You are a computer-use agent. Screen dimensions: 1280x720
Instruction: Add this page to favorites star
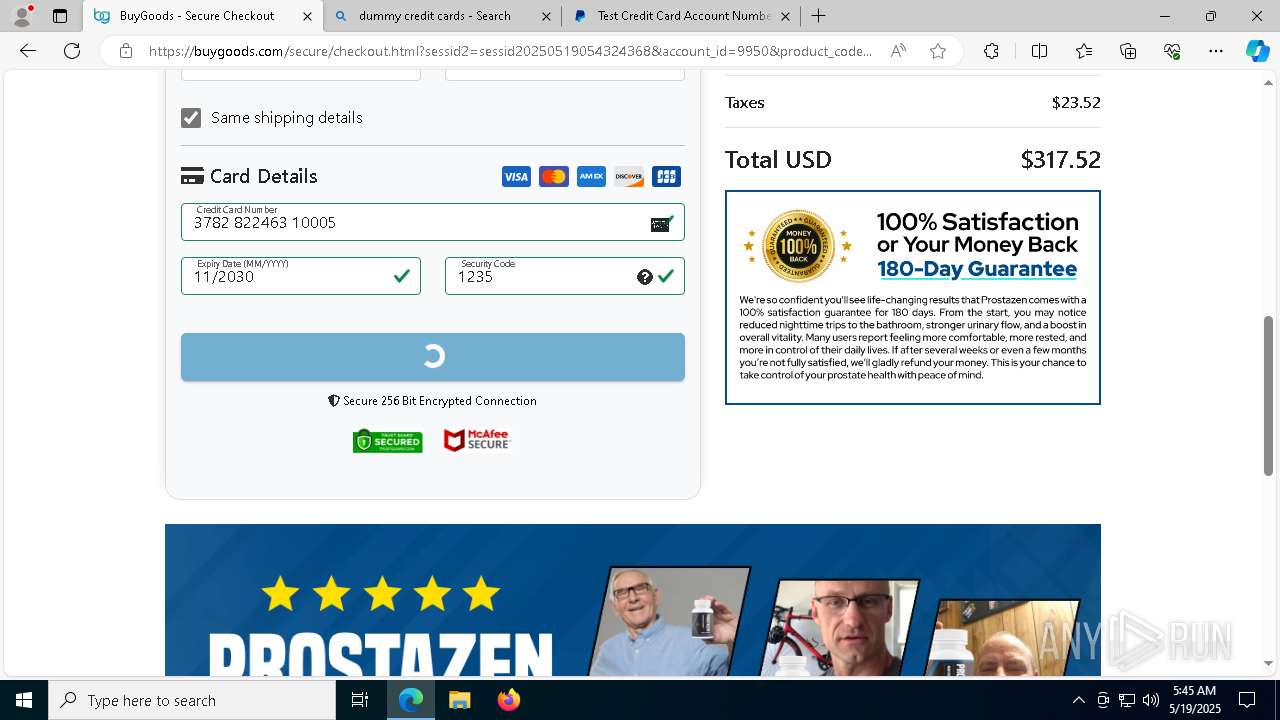click(938, 51)
